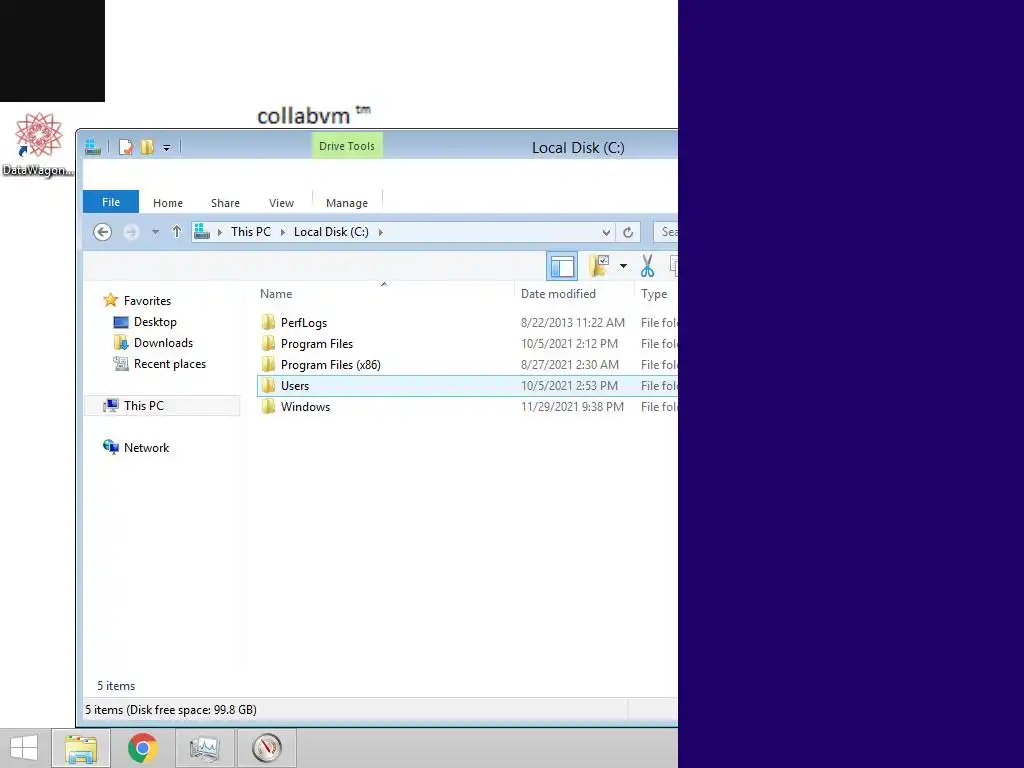Screen dimensions: 1024x768
Task: Open the Drive Tools contextual tab
Action: [347, 146]
